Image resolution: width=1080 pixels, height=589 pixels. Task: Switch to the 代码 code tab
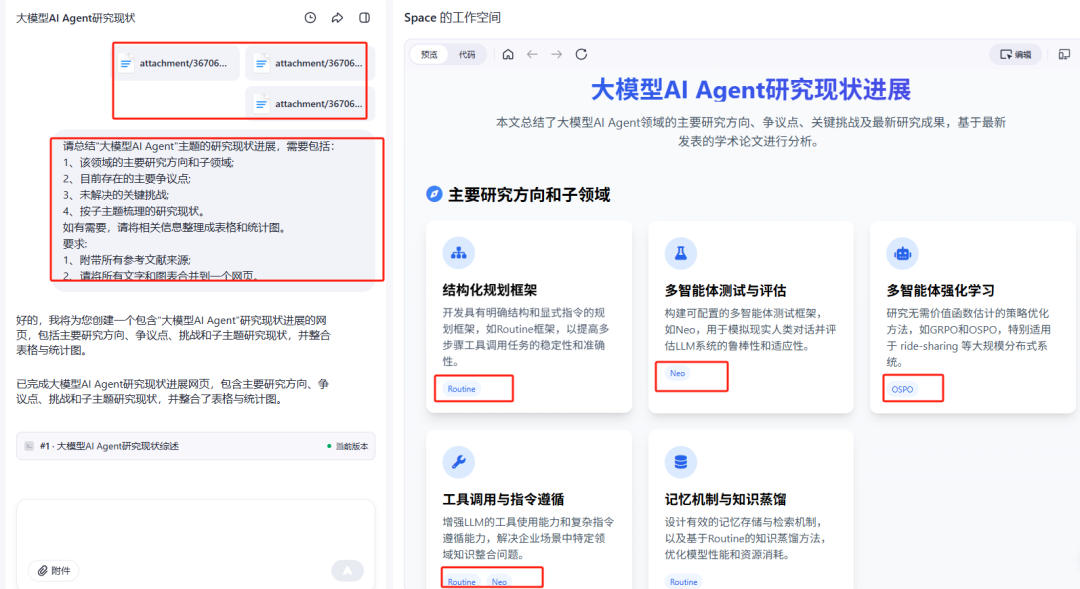467,54
